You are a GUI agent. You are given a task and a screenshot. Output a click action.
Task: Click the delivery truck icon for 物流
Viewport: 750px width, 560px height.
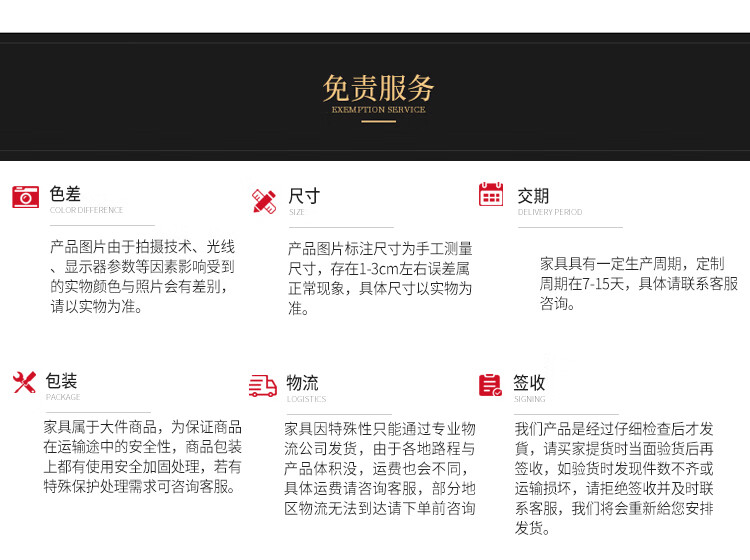tap(263, 385)
